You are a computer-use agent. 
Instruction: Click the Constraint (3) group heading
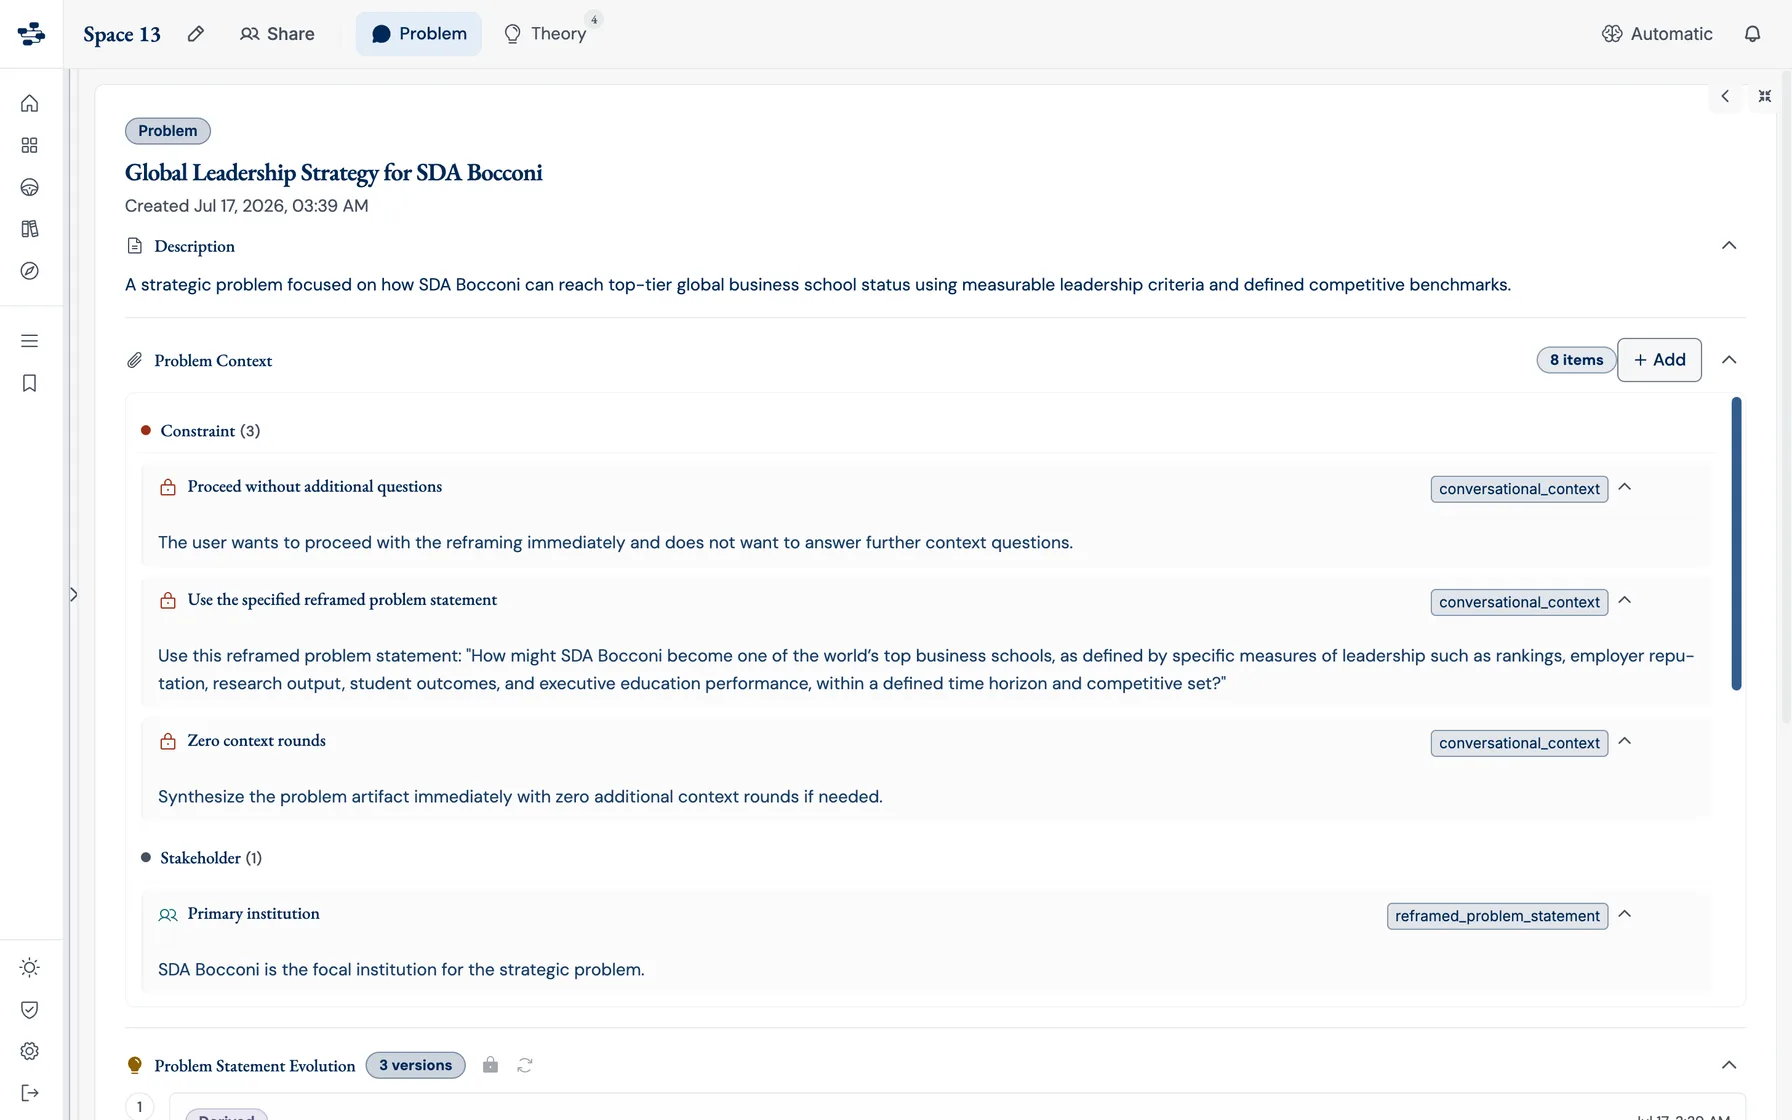(210, 431)
